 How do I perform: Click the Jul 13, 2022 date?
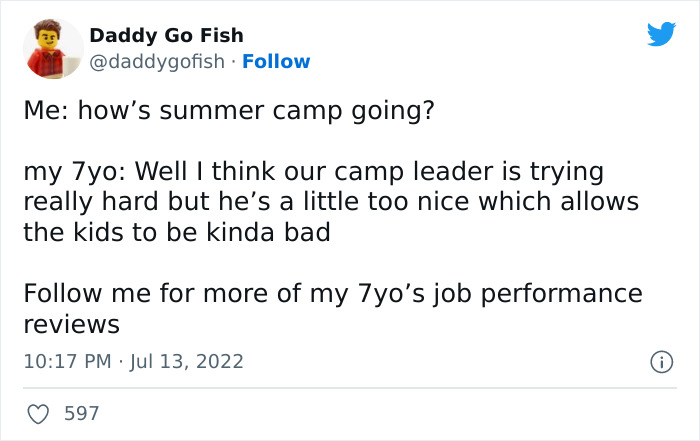[185, 360]
